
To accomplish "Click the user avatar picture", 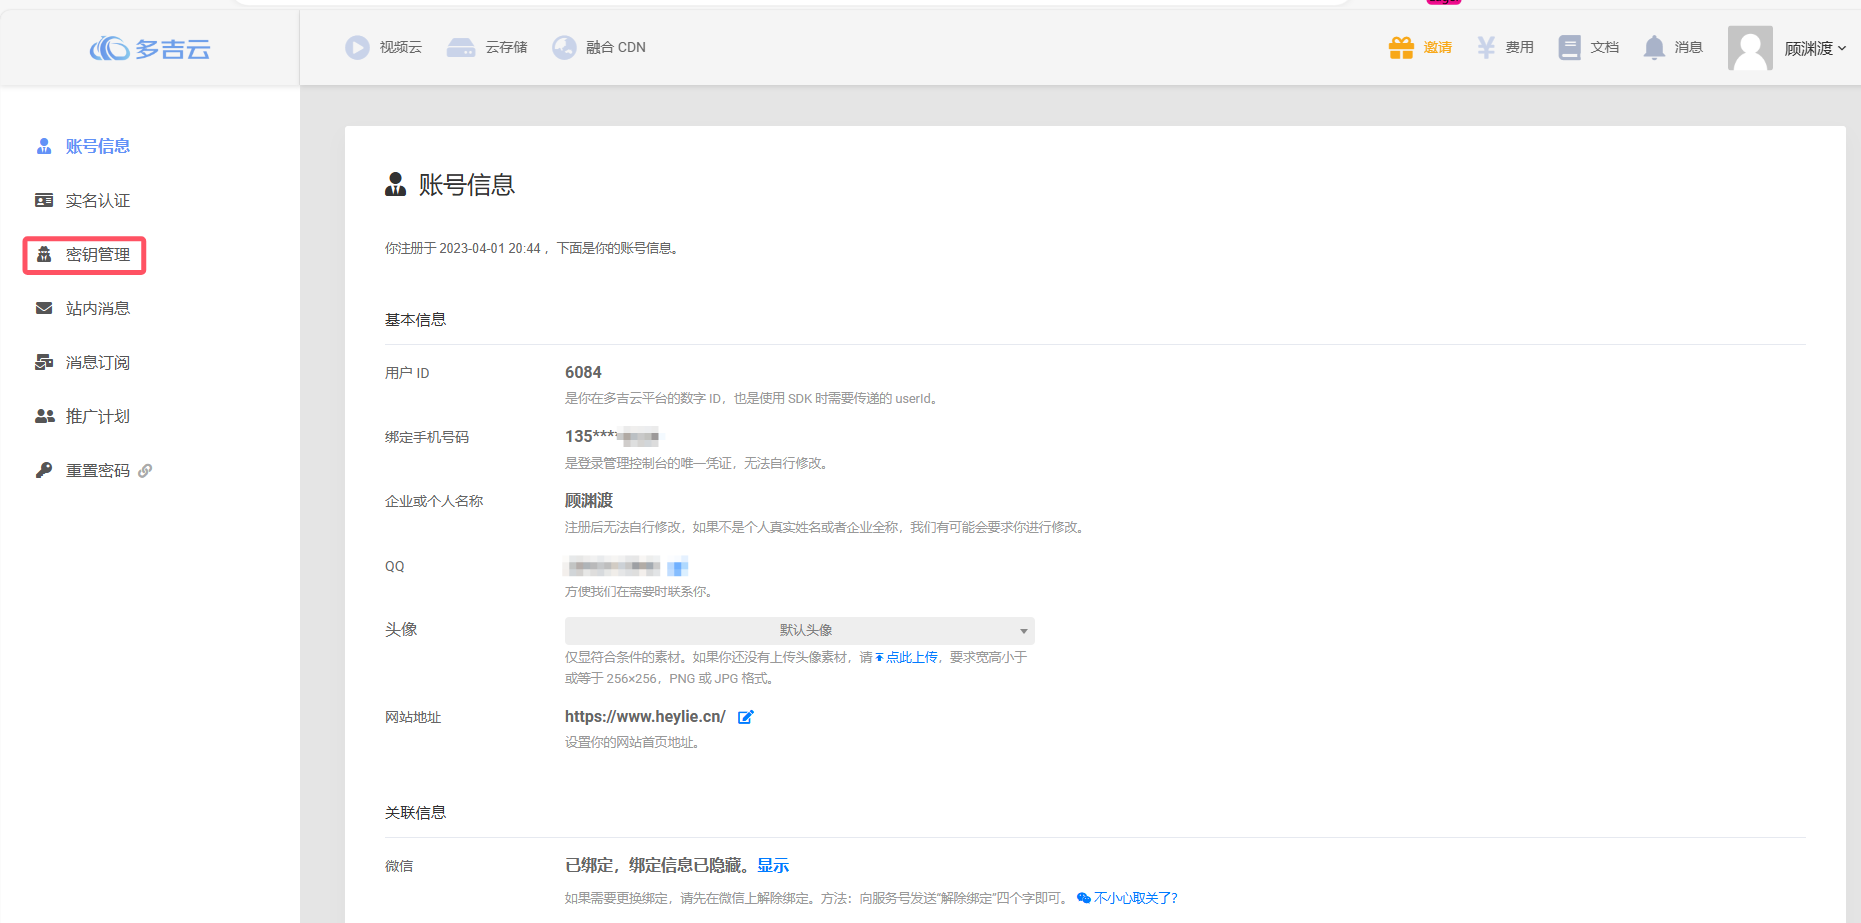I will pyautogui.click(x=1750, y=48).
